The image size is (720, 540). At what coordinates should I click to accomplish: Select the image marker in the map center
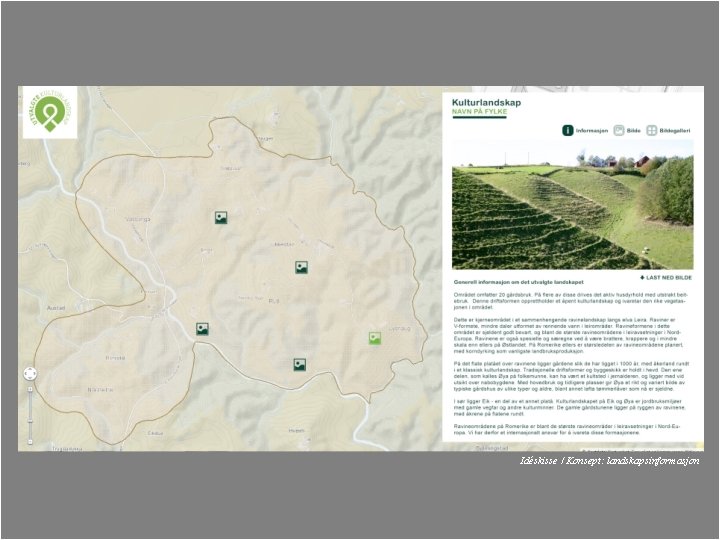point(301,267)
